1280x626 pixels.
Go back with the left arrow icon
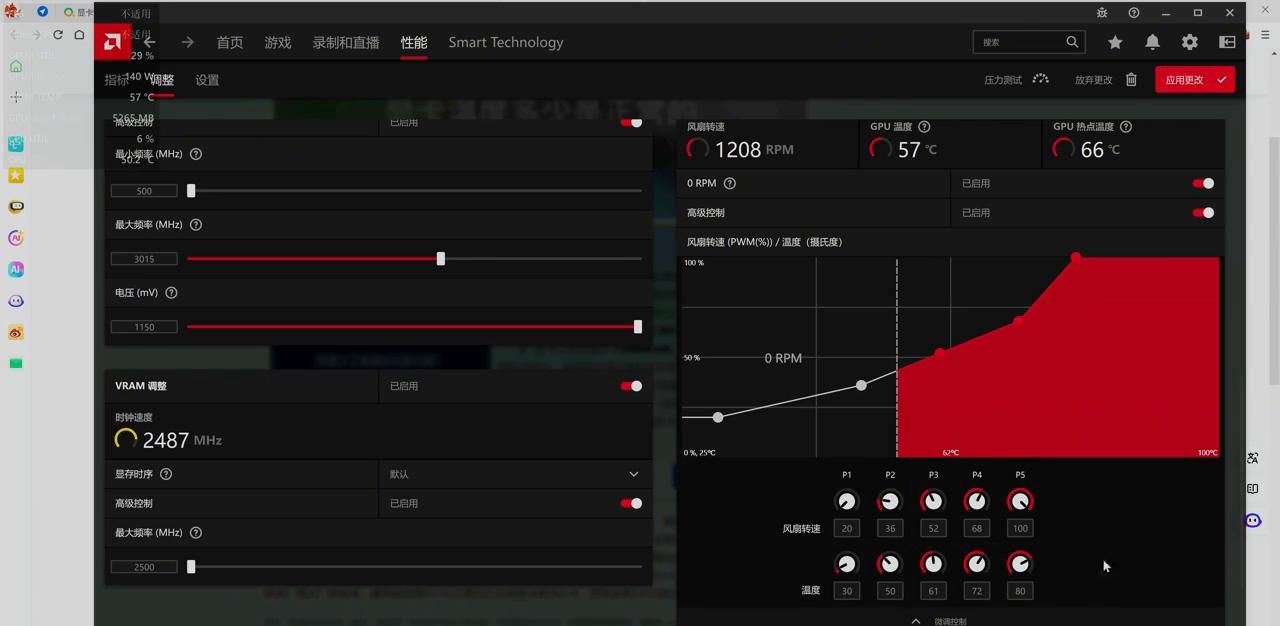click(x=149, y=42)
